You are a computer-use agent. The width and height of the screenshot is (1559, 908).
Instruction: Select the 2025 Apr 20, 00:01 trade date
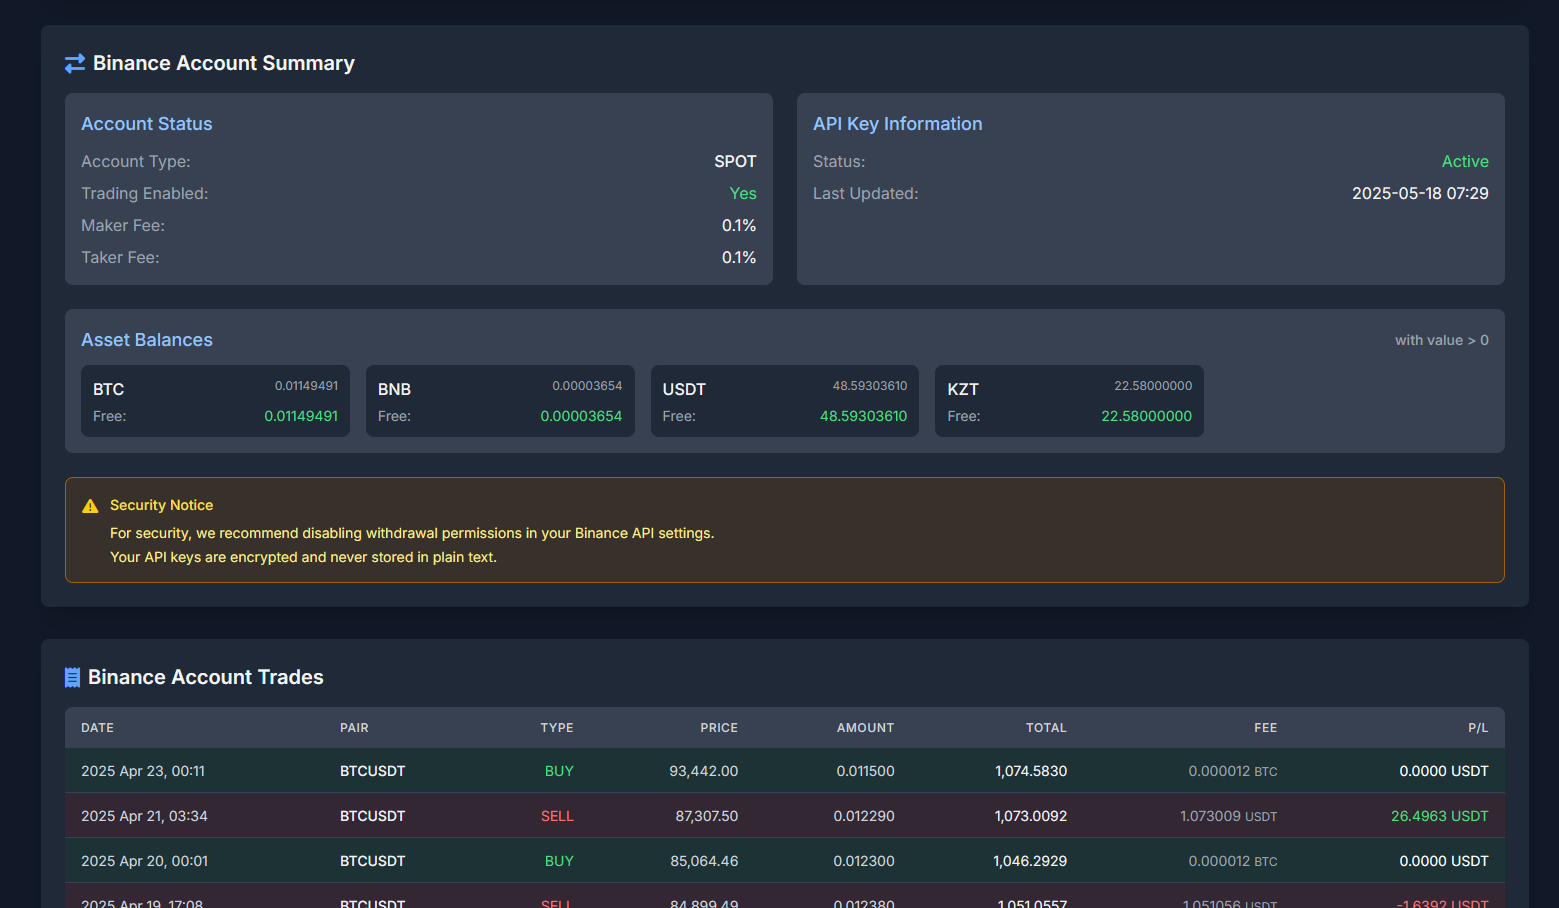[x=144, y=861]
